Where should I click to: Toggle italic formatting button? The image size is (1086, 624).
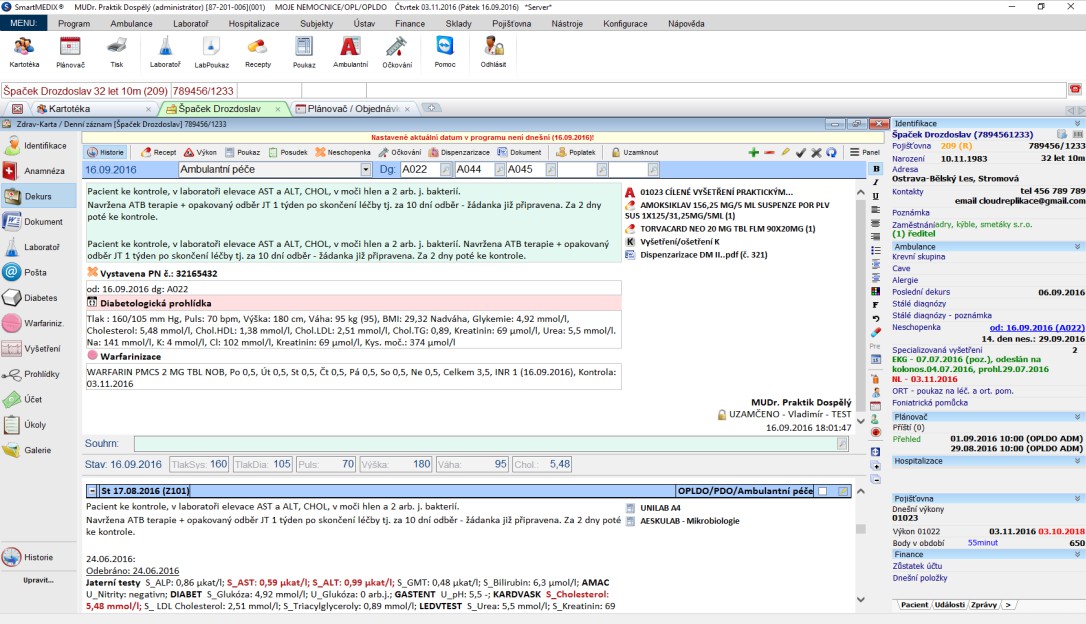click(x=875, y=182)
